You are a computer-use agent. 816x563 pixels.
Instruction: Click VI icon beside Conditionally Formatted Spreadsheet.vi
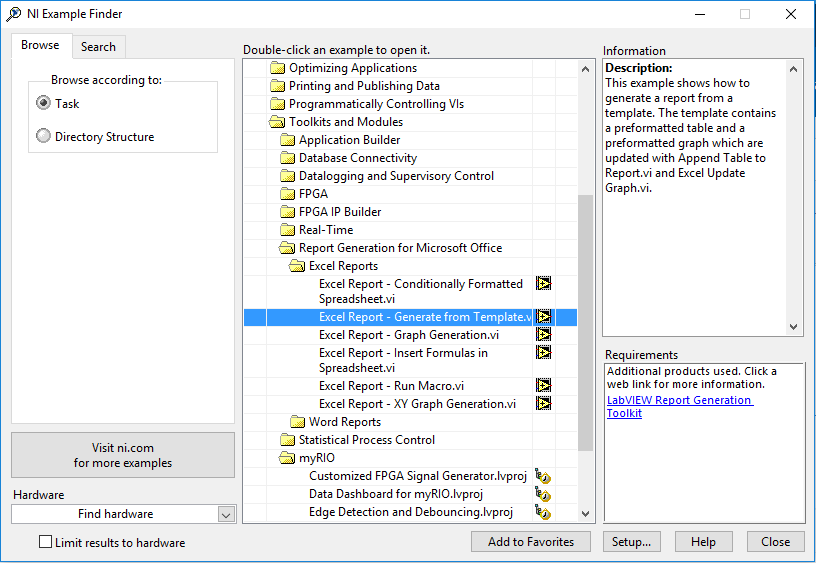(x=543, y=284)
